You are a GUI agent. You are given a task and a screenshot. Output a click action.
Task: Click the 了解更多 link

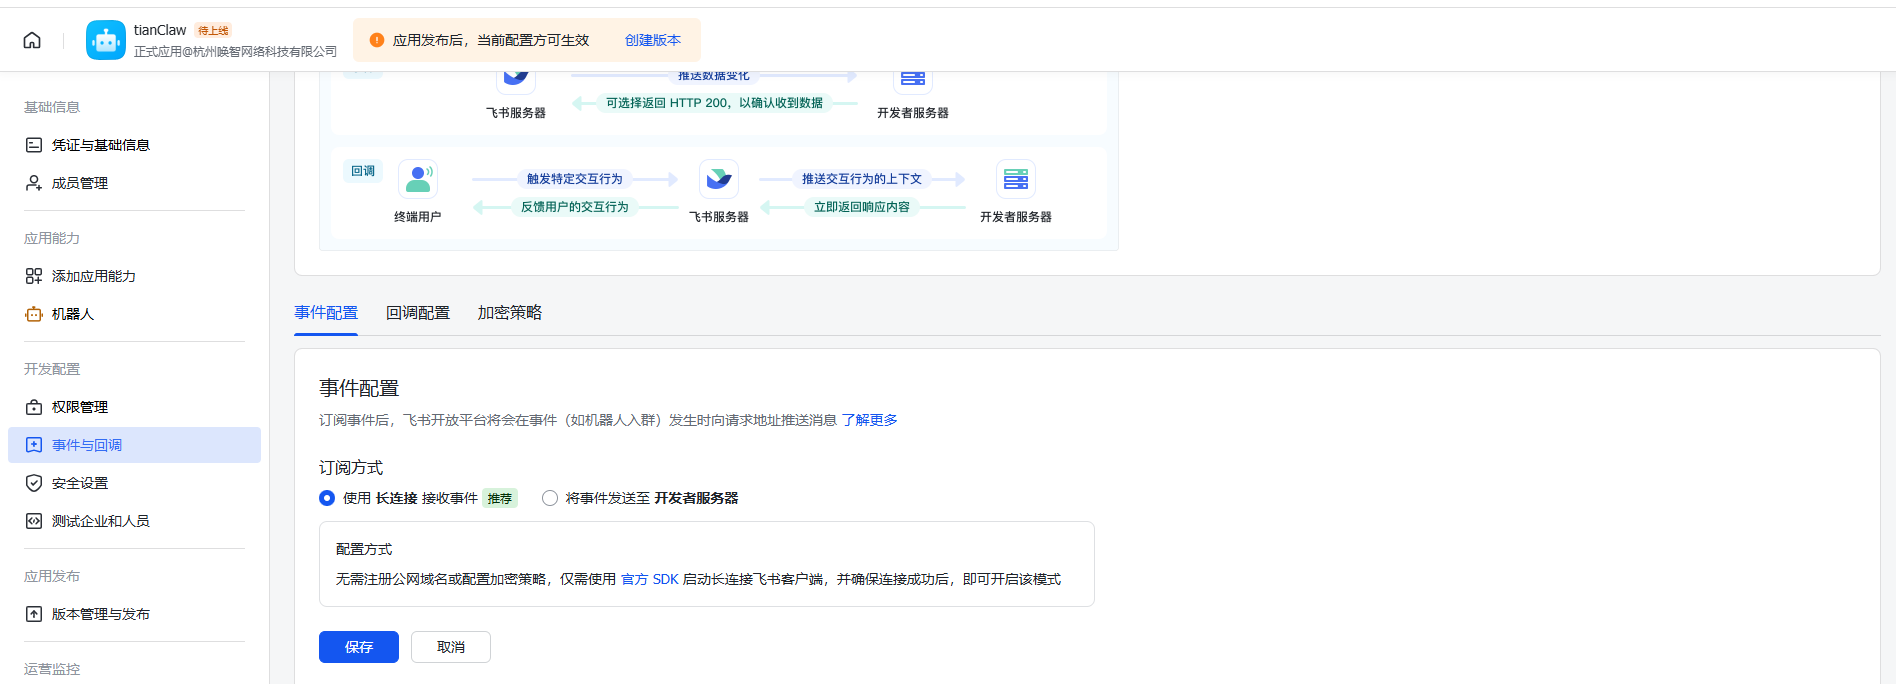tap(869, 420)
